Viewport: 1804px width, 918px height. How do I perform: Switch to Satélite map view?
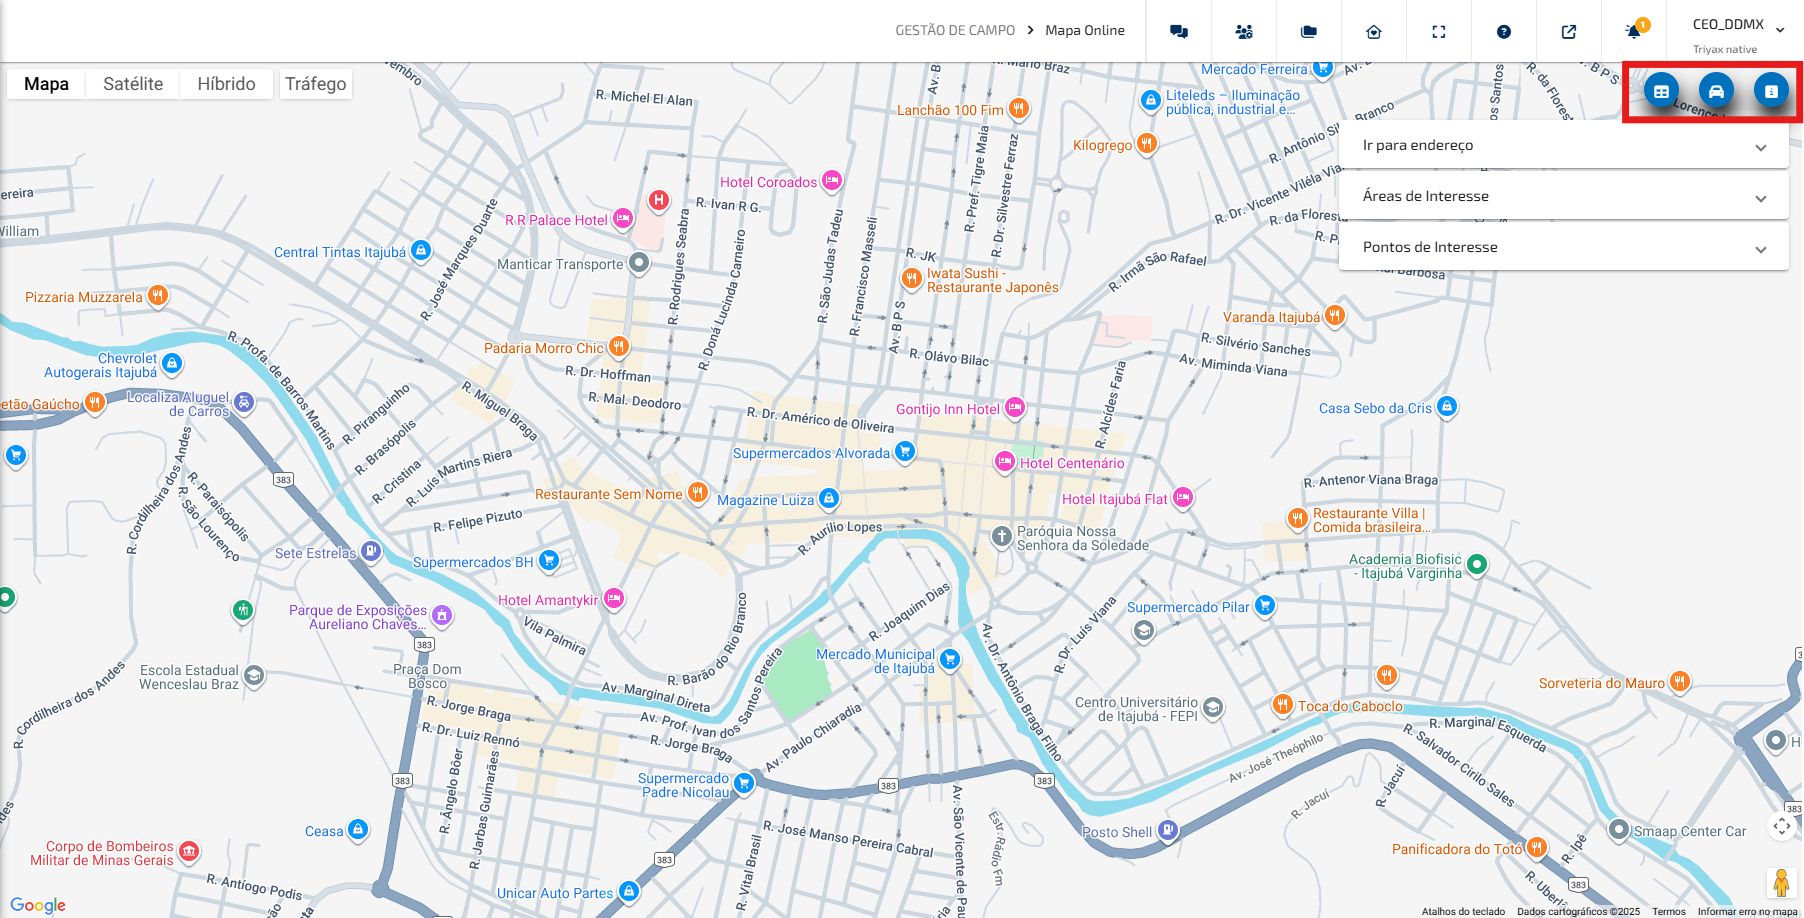click(x=133, y=84)
